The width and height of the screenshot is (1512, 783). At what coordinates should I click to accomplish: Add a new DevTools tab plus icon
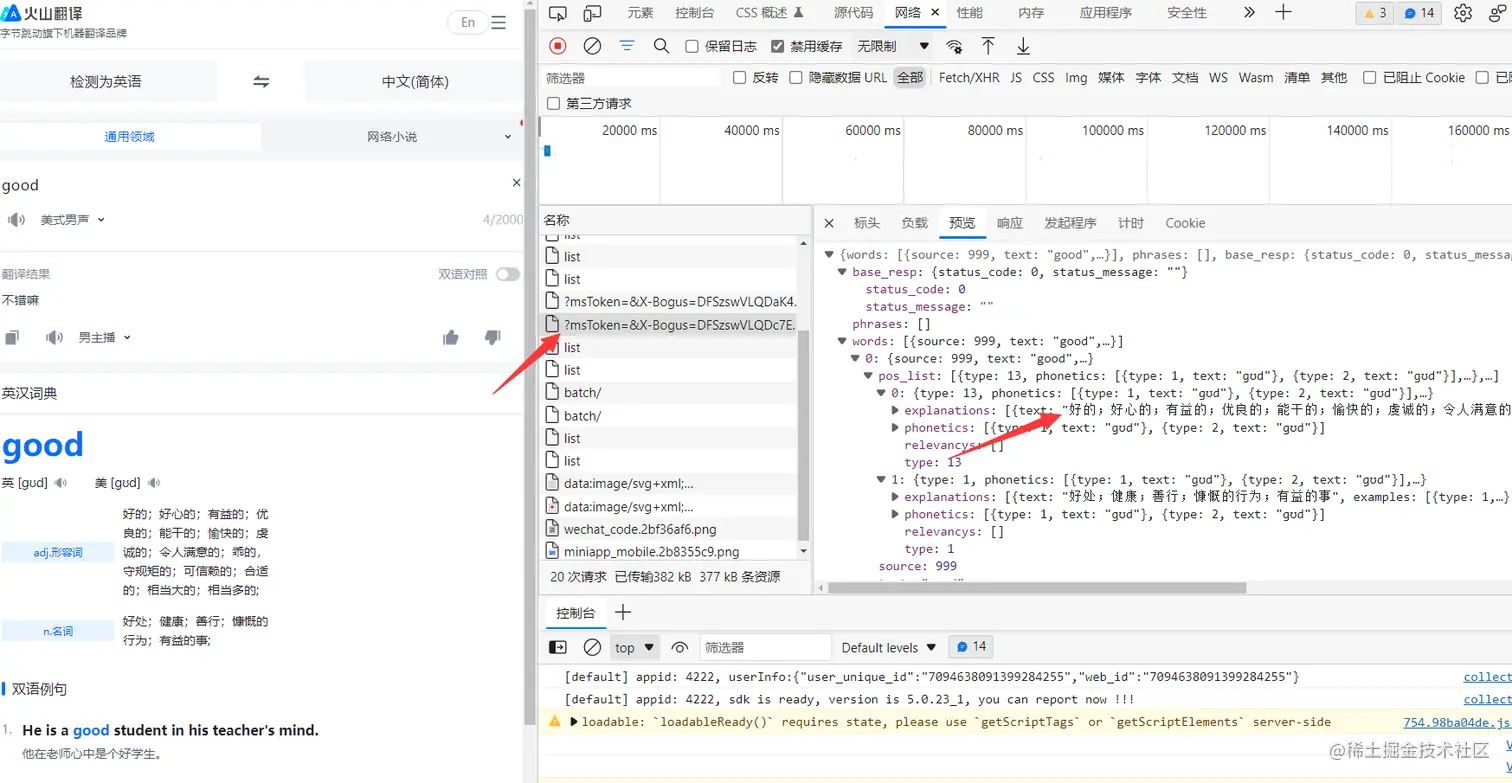[x=1284, y=13]
